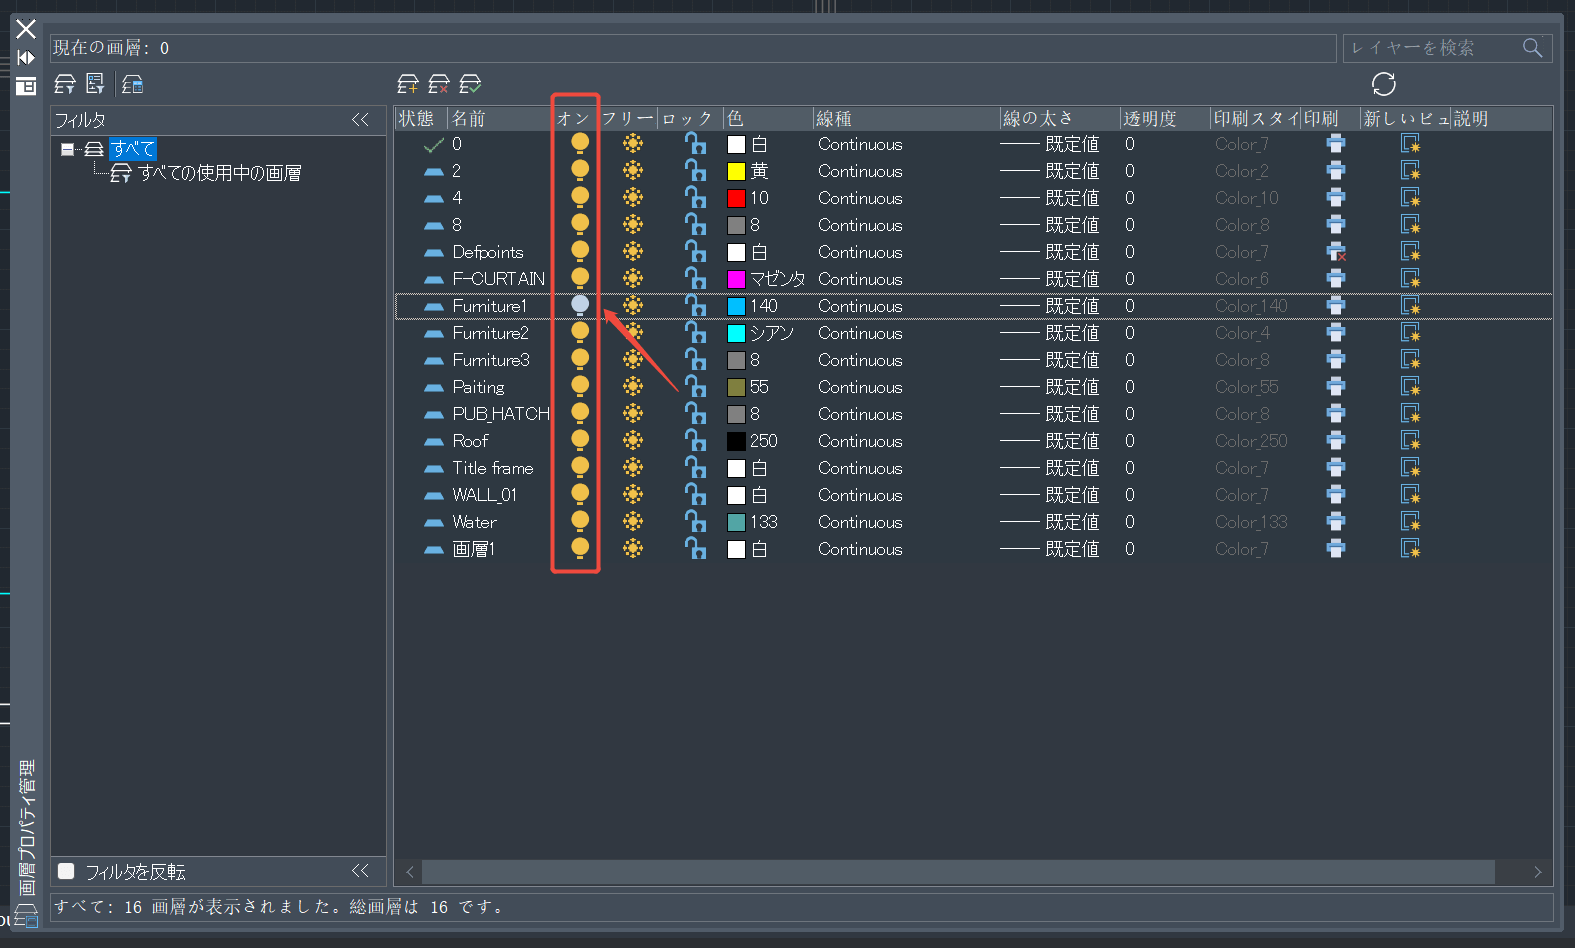Collapse the フィルタ panel with top chevrons
The image size is (1575, 948).
tap(361, 119)
